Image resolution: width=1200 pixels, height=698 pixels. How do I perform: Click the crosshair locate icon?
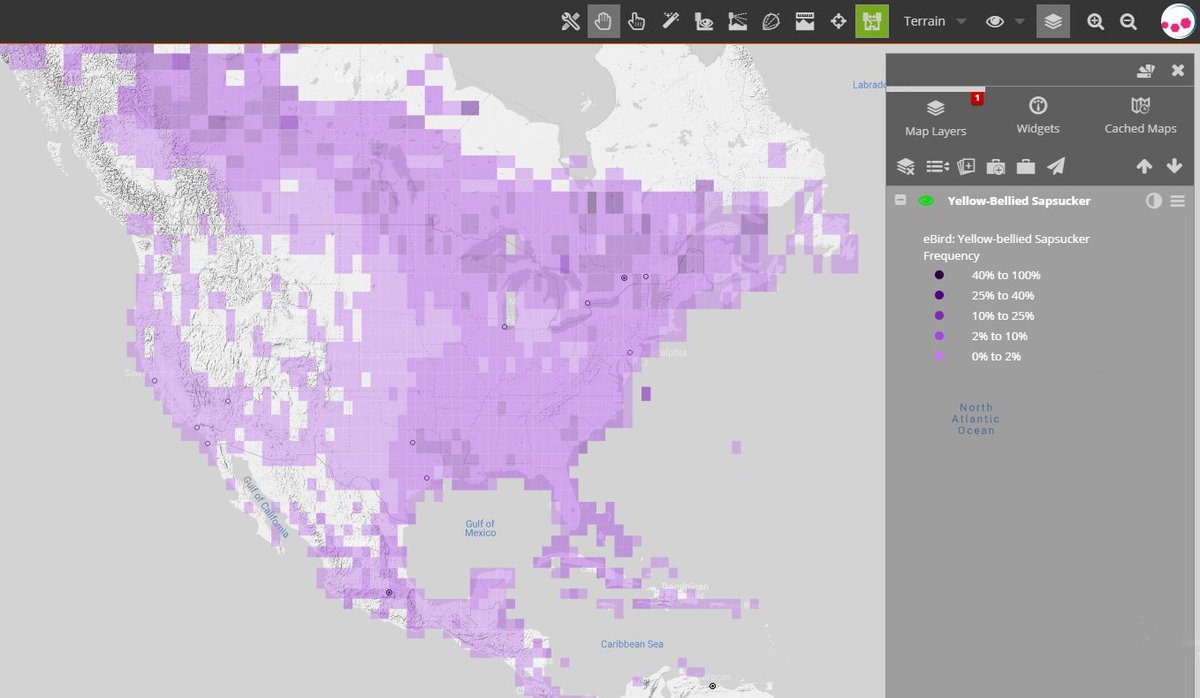[839, 21]
